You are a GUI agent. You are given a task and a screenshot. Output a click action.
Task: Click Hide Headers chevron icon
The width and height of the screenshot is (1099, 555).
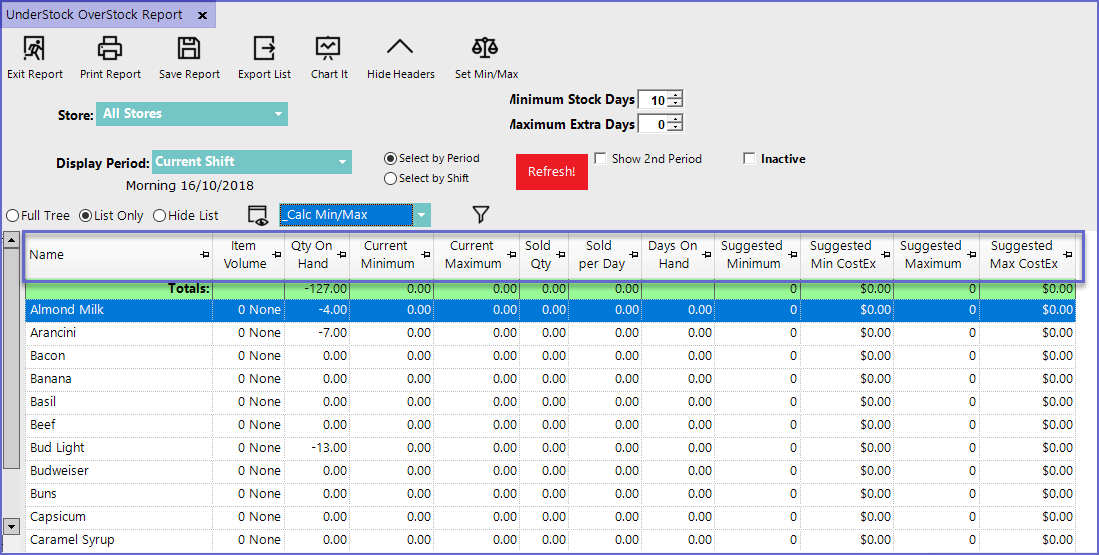400,48
